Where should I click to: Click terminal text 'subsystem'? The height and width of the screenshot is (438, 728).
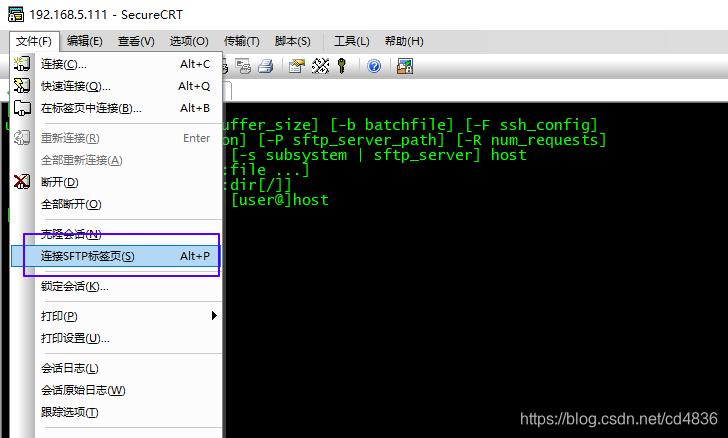[306, 155]
